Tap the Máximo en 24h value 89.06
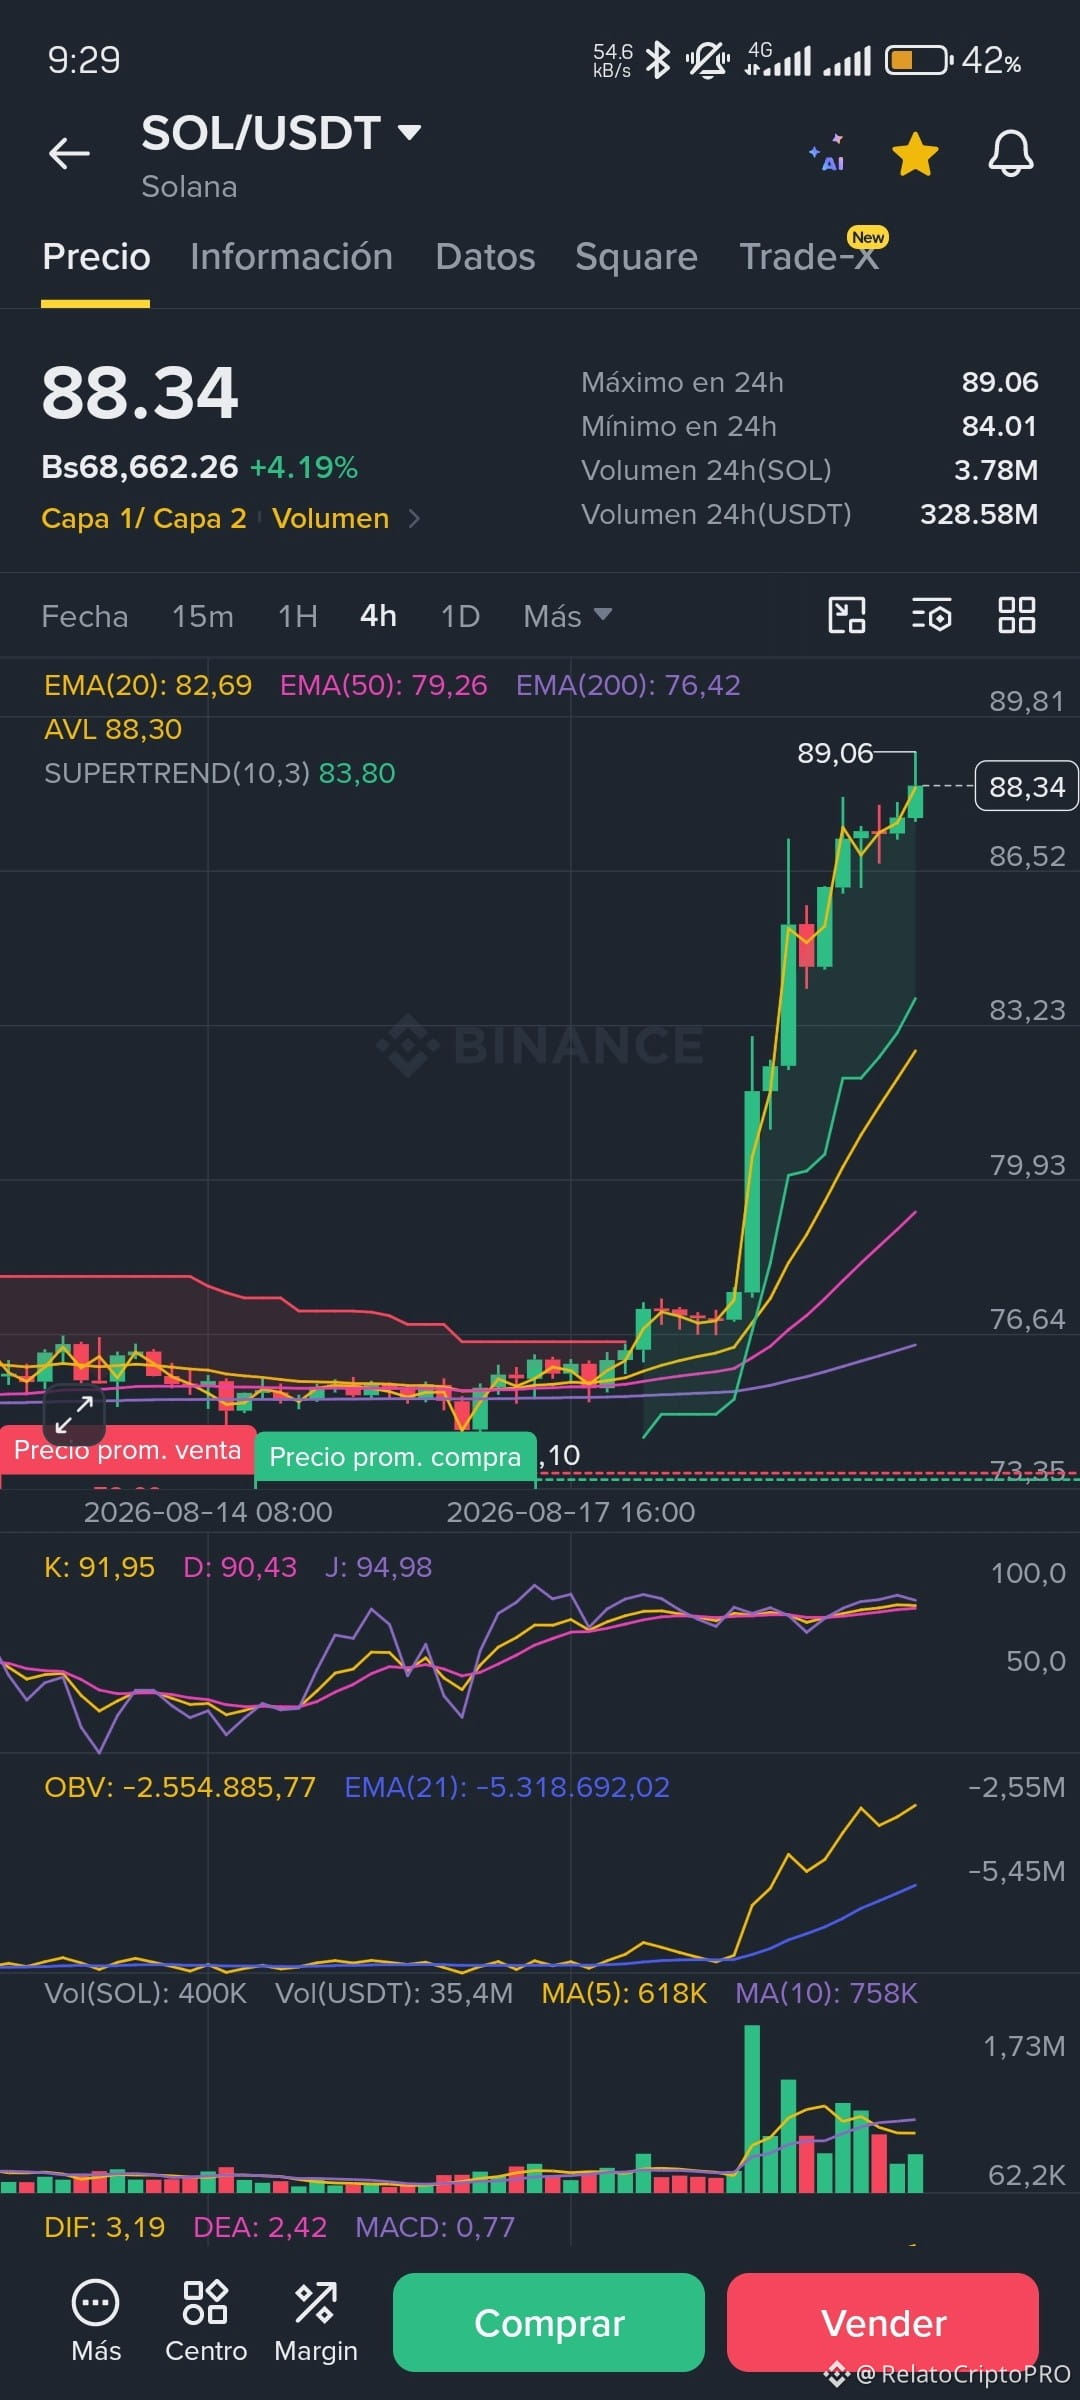The image size is (1080, 2400). tap(1000, 382)
